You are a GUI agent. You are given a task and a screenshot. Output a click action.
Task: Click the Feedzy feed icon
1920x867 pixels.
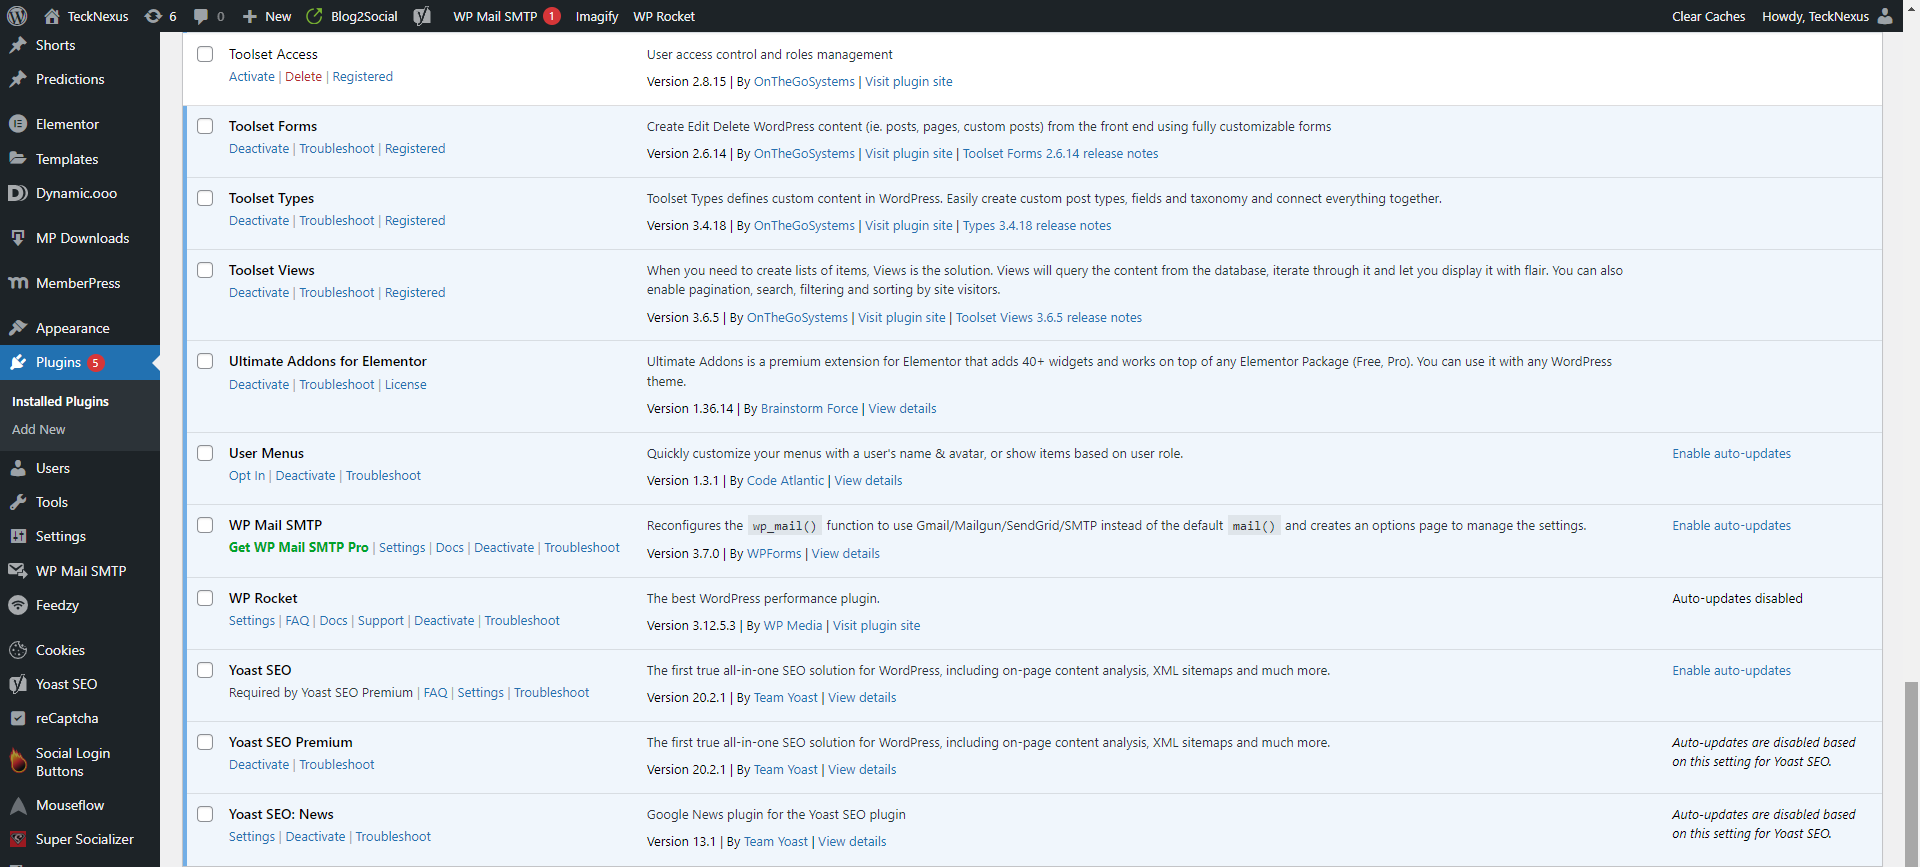click(18, 605)
